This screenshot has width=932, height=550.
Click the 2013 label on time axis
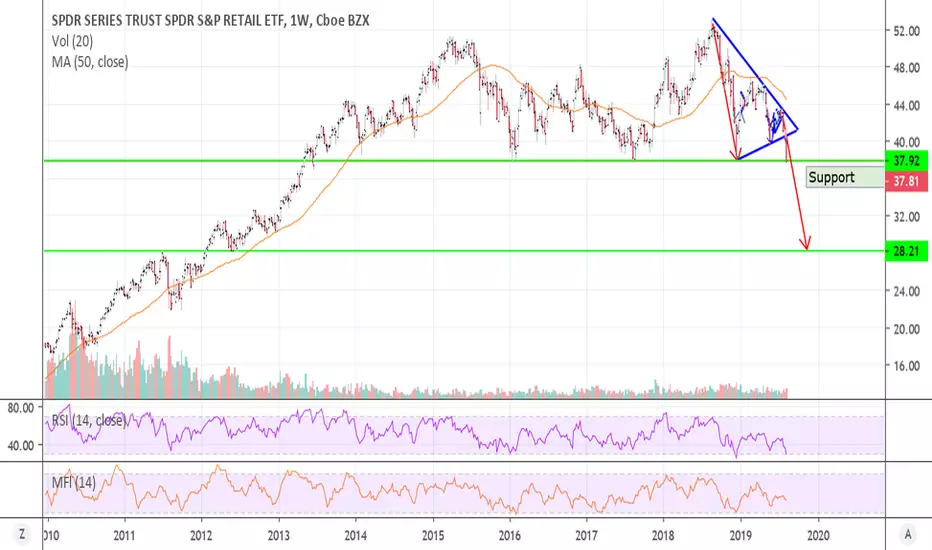pyautogui.click(x=278, y=536)
